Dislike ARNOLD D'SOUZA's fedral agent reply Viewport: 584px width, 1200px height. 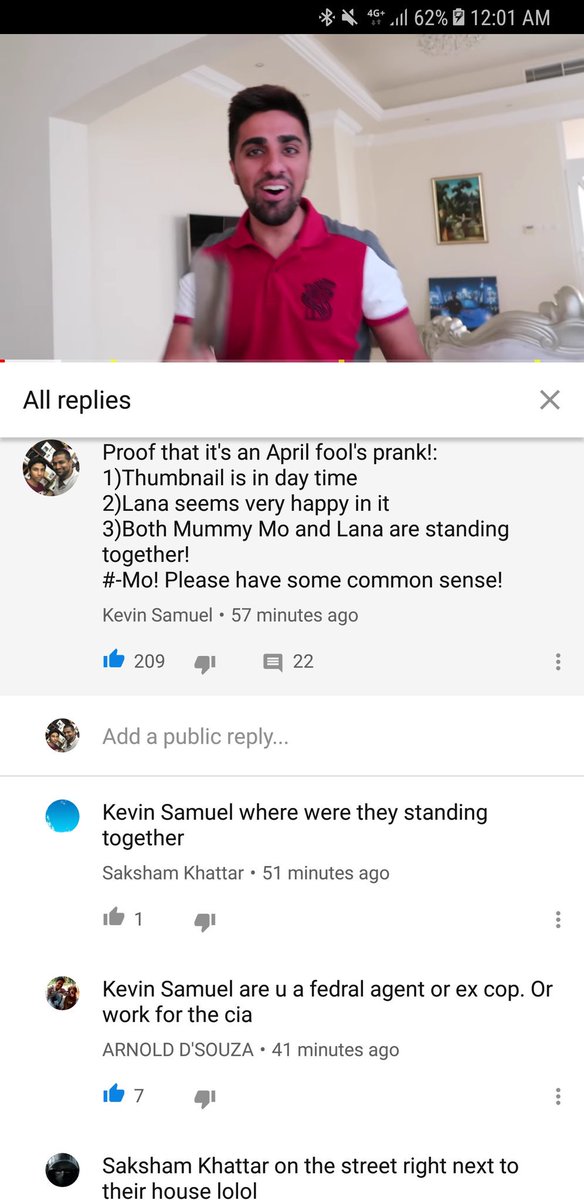point(205,1097)
